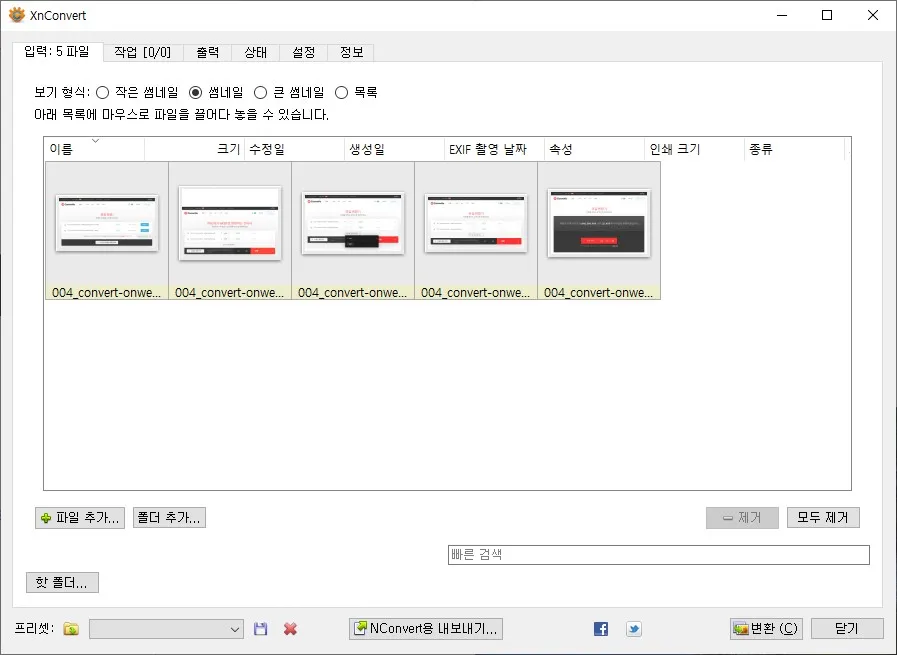This screenshot has width=897, height=655.
Task: Click the NConvert용 내보내기... button
Action: (426, 629)
